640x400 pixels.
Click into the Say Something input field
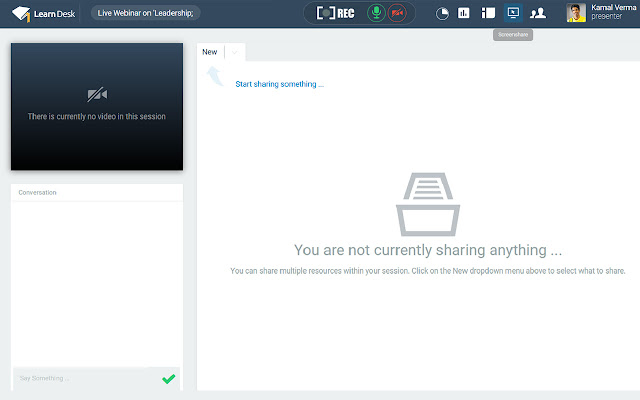(x=85, y=378)
